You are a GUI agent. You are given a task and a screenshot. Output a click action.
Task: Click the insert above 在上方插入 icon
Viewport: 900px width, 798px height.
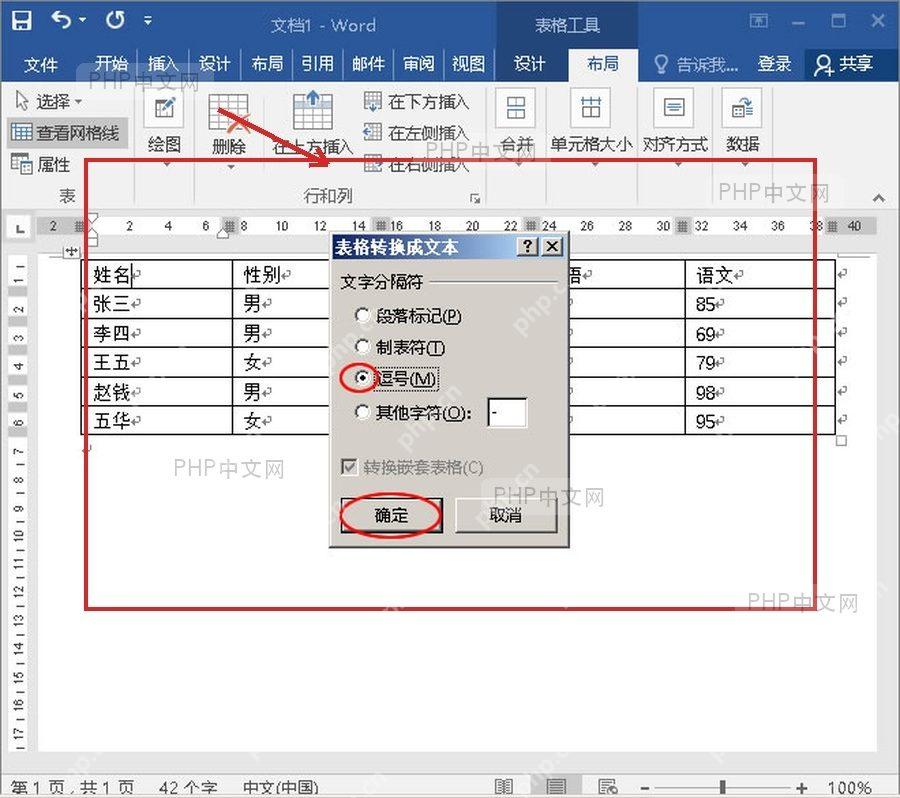pos(312,110)
